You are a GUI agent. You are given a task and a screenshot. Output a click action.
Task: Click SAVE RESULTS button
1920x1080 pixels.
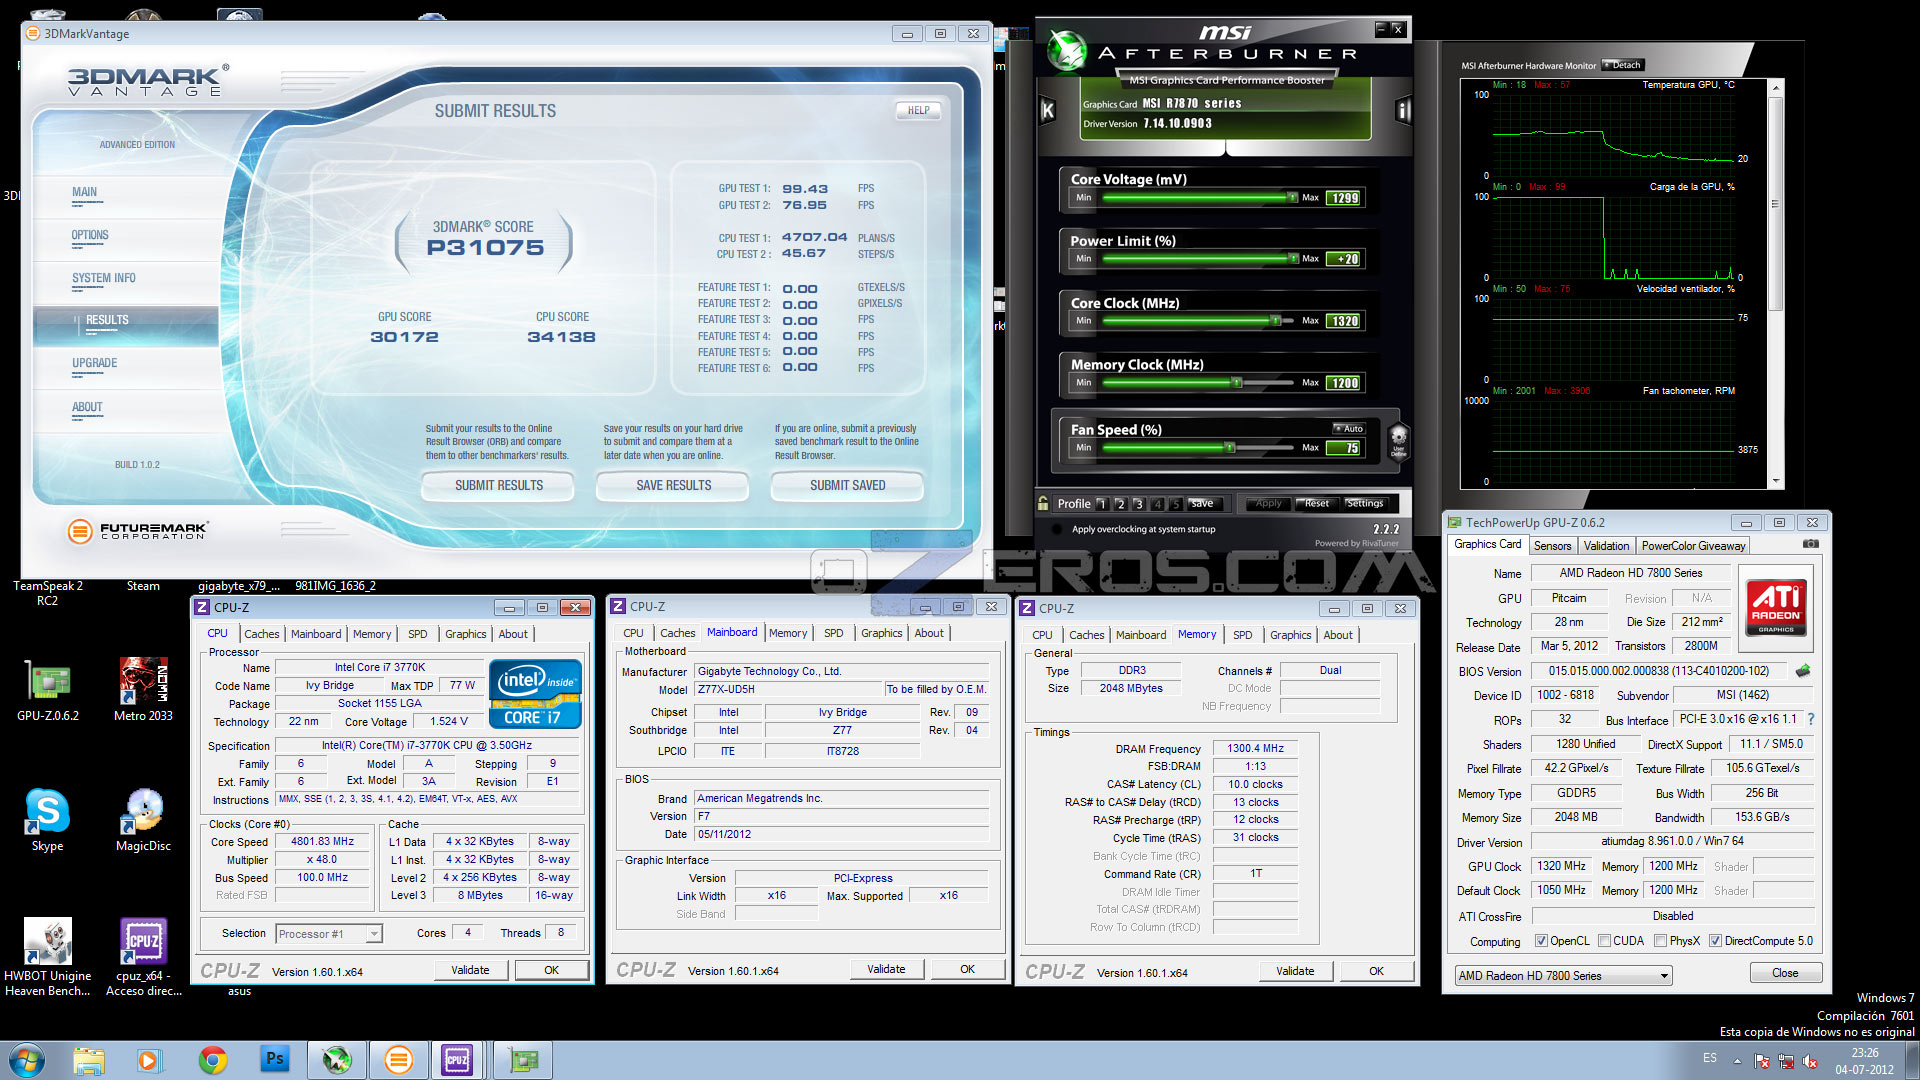click(673, 485)
